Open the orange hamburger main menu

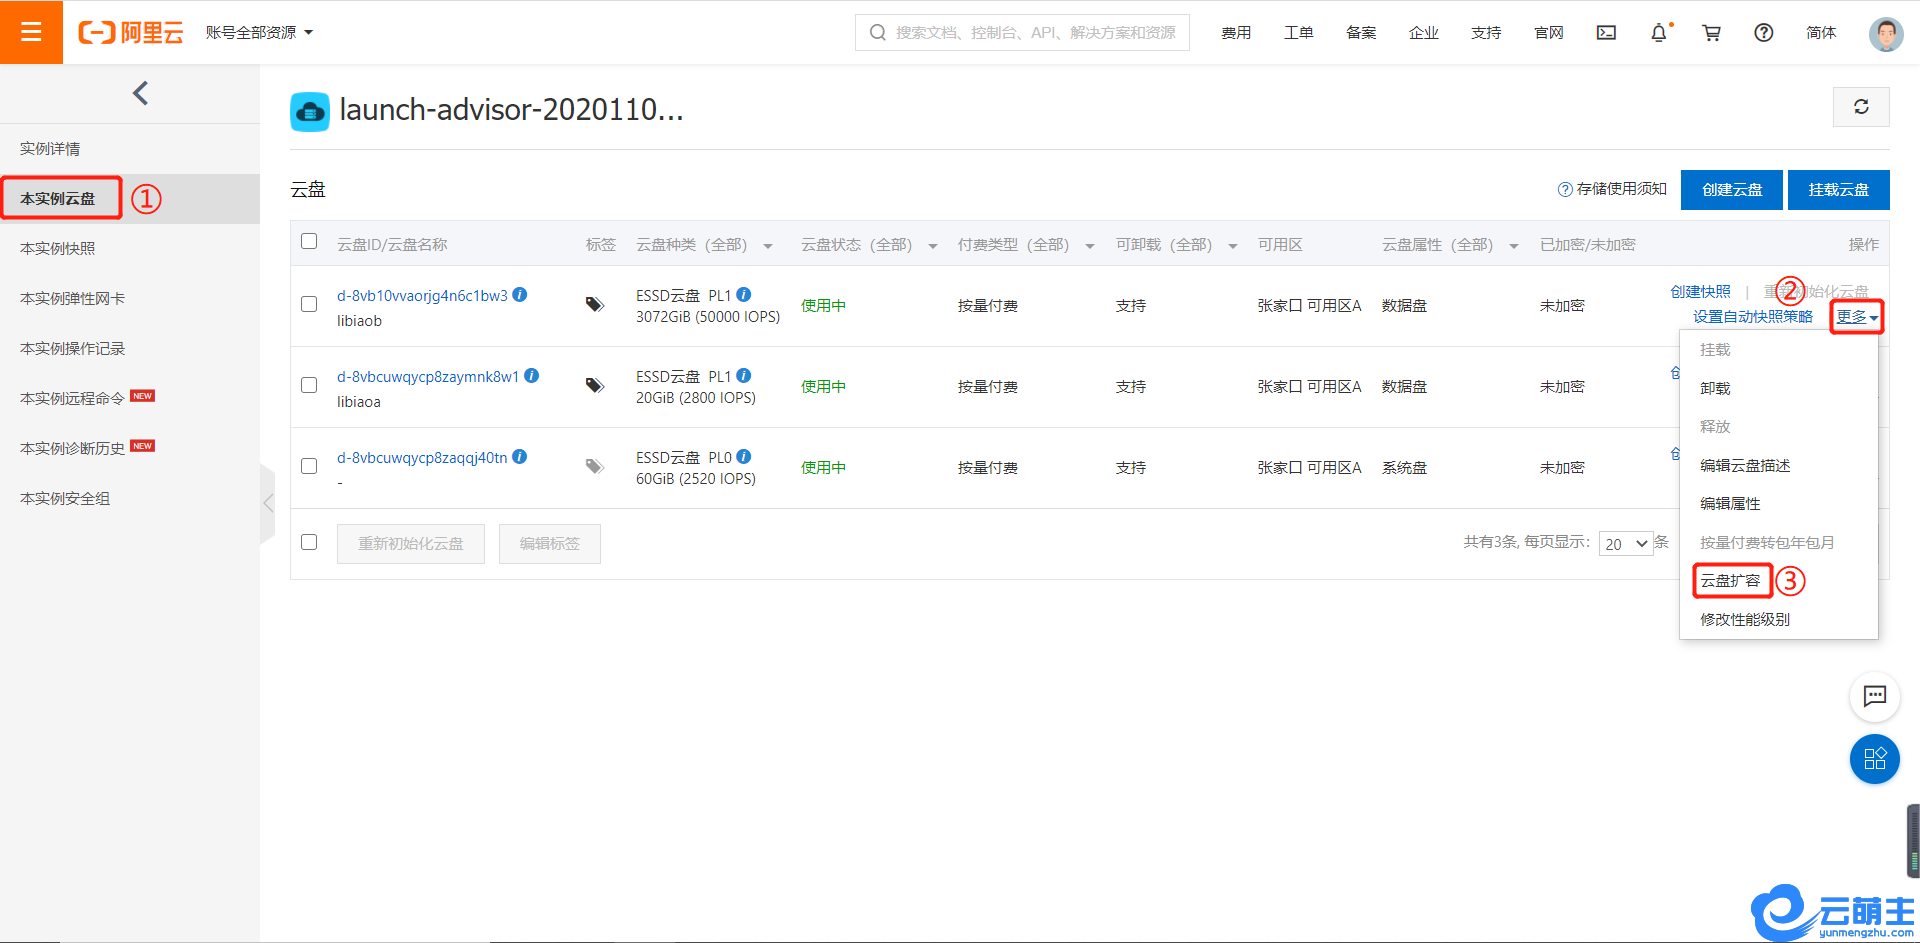tap(31, 32)
